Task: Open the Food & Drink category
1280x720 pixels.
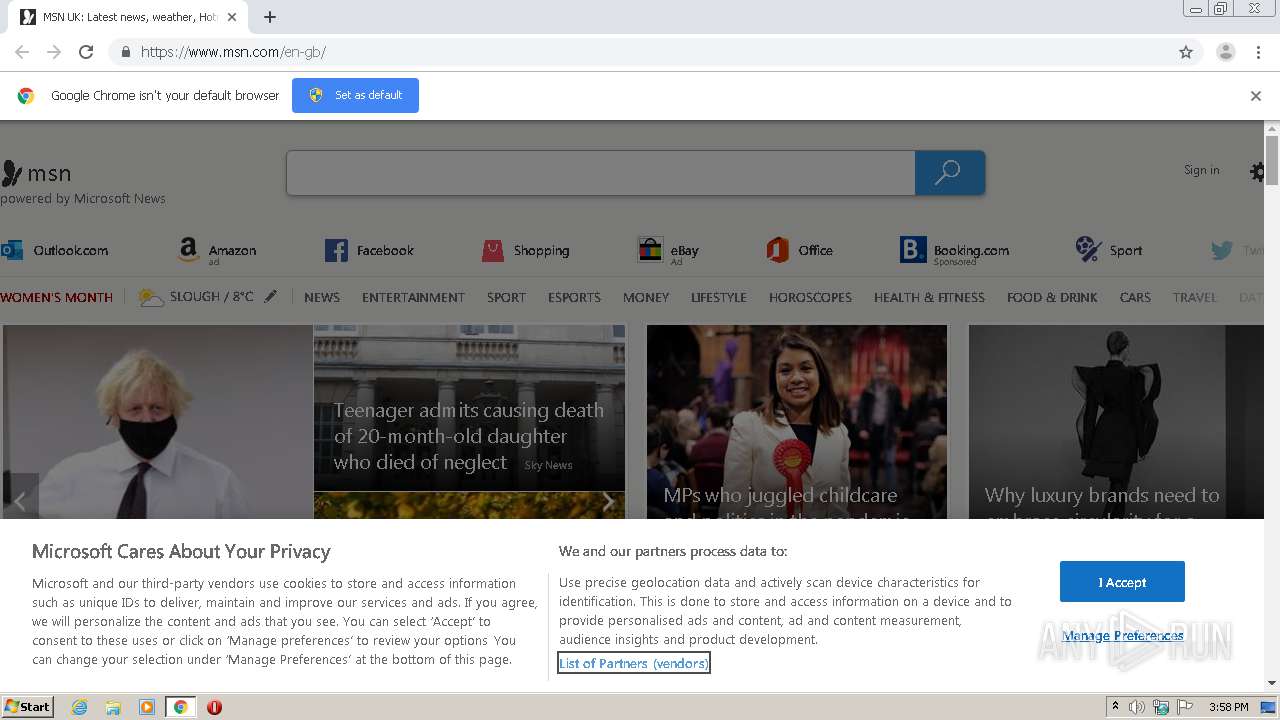Action: pyautogui.click(x=1052, y=297)
